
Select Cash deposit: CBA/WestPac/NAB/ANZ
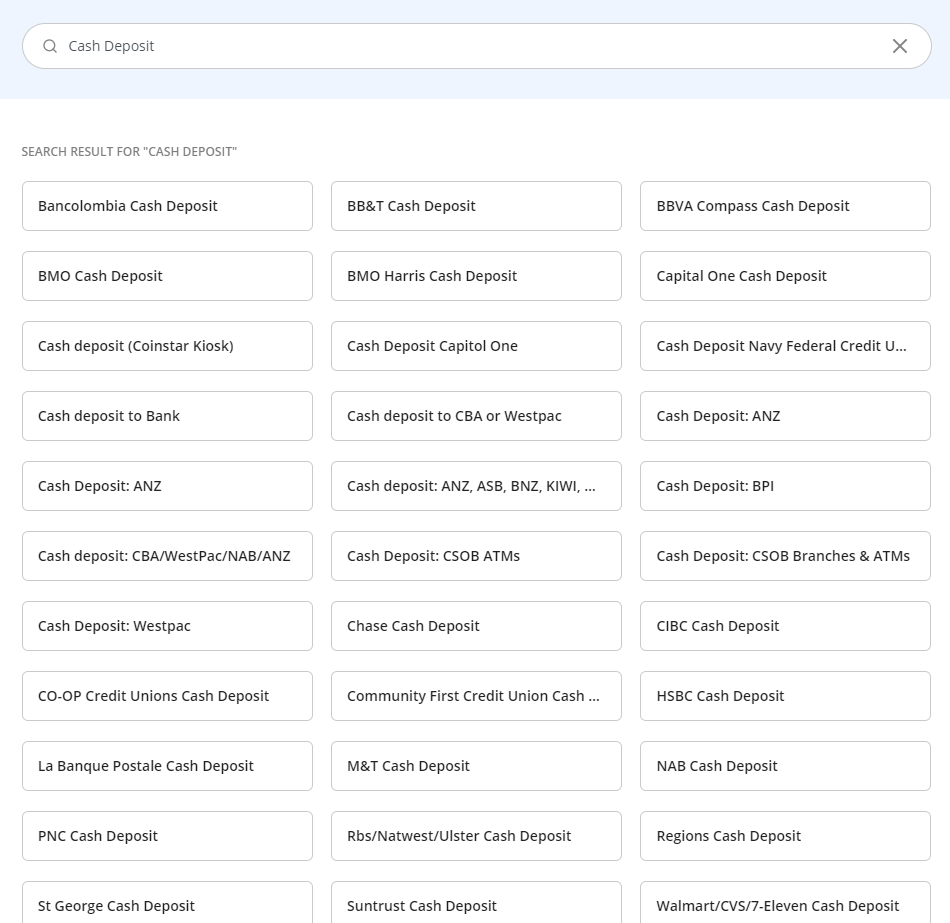tap(167, 556)
